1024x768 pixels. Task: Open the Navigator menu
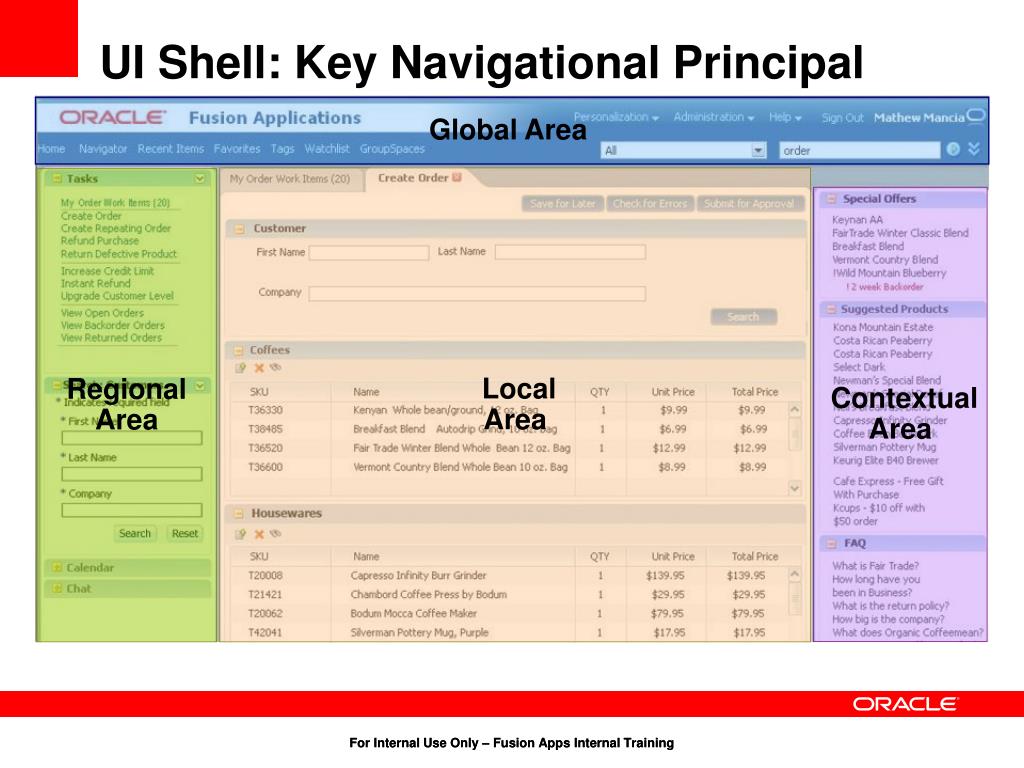coord(103,149)
